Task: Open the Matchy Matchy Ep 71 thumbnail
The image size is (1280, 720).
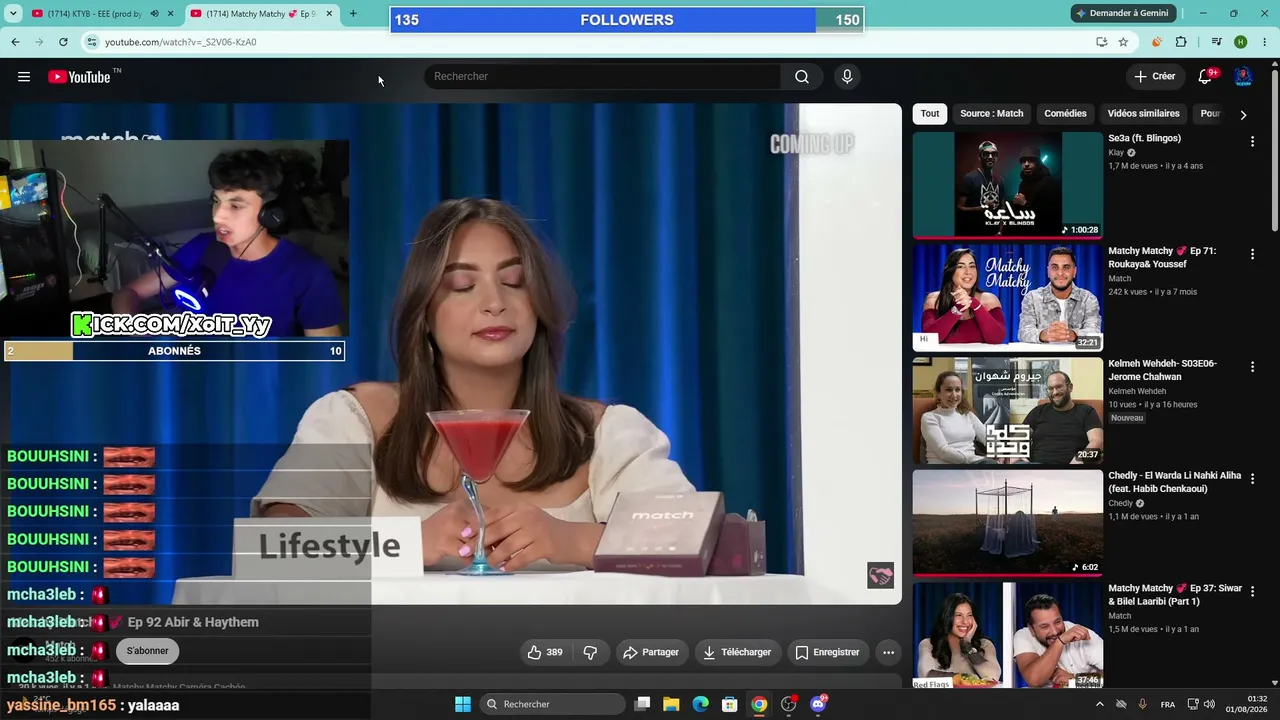Action: [x=1007, y=297]
